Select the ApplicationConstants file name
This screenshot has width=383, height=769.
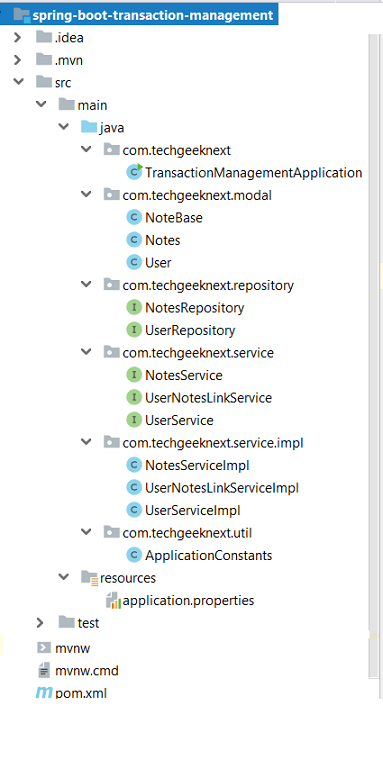pyautogui.click(x=208, y=556)
